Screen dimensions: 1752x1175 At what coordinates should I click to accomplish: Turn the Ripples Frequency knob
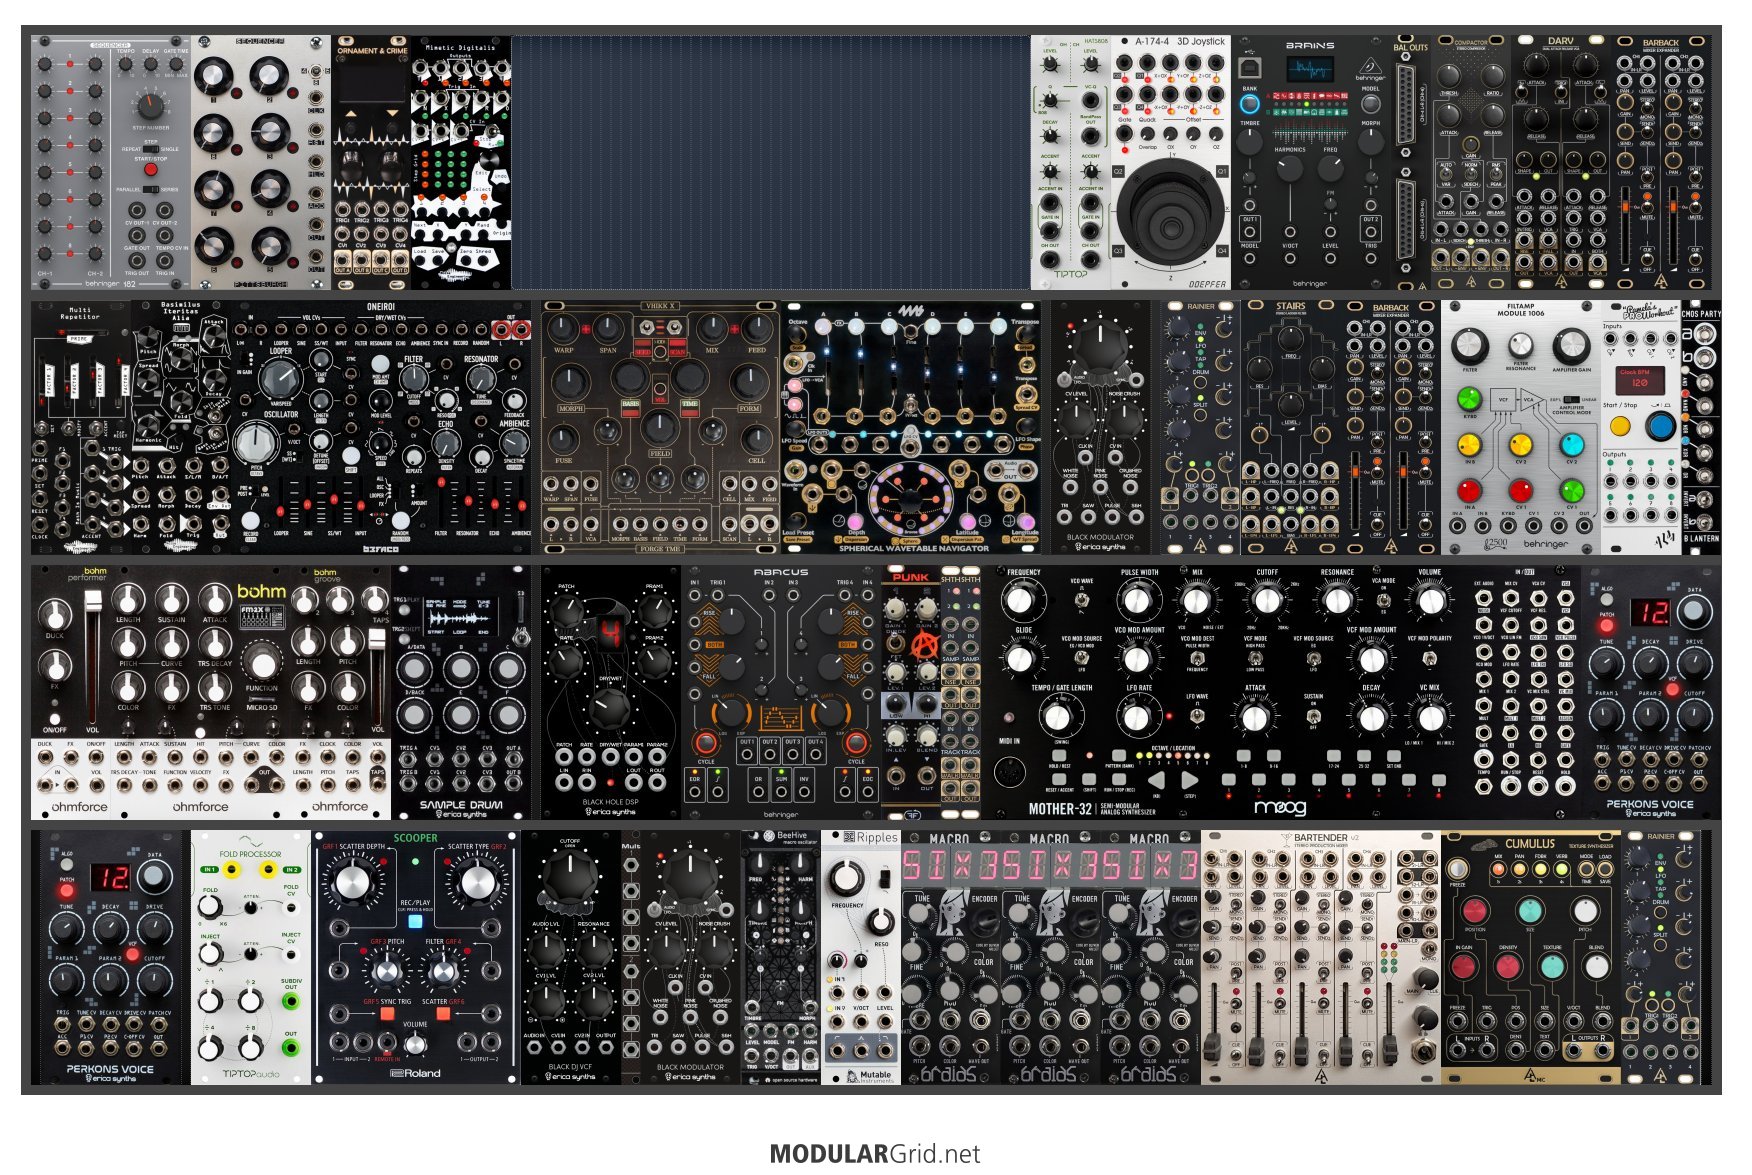[847, 877]
